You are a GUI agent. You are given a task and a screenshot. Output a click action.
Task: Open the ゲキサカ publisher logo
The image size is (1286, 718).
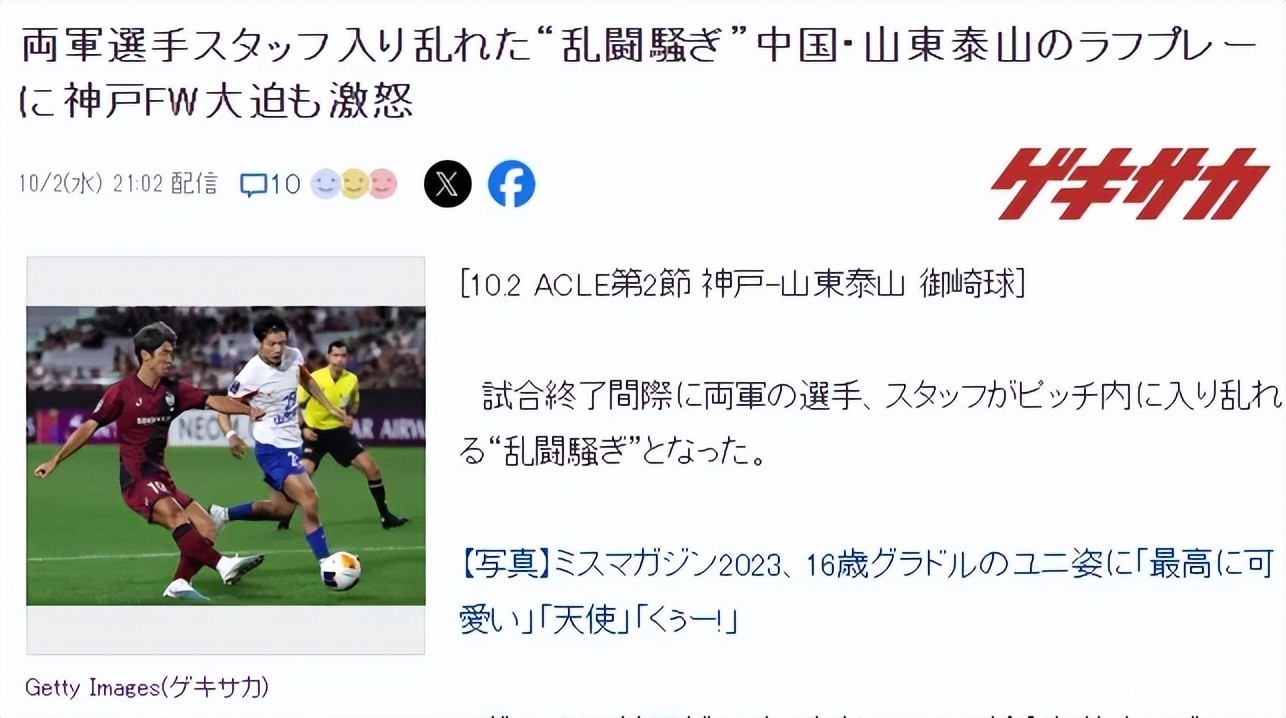(x=1130, y=184)
